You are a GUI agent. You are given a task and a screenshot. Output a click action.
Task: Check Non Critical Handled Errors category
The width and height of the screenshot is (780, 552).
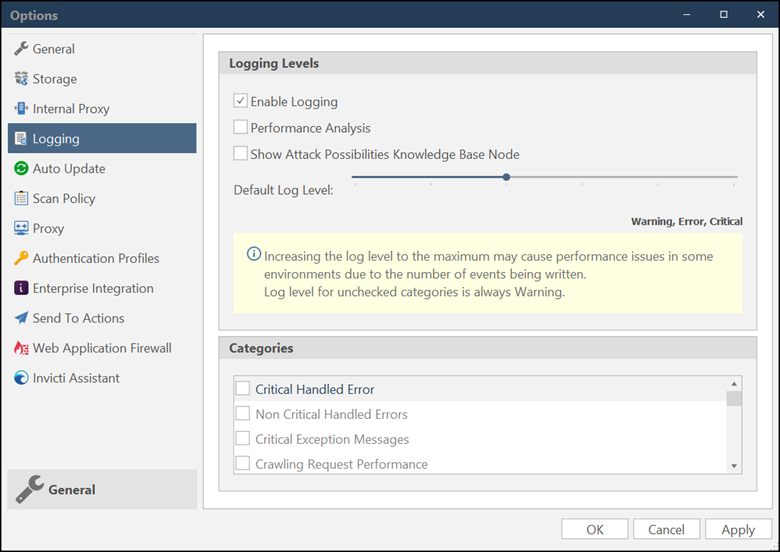tap(243, 413)
